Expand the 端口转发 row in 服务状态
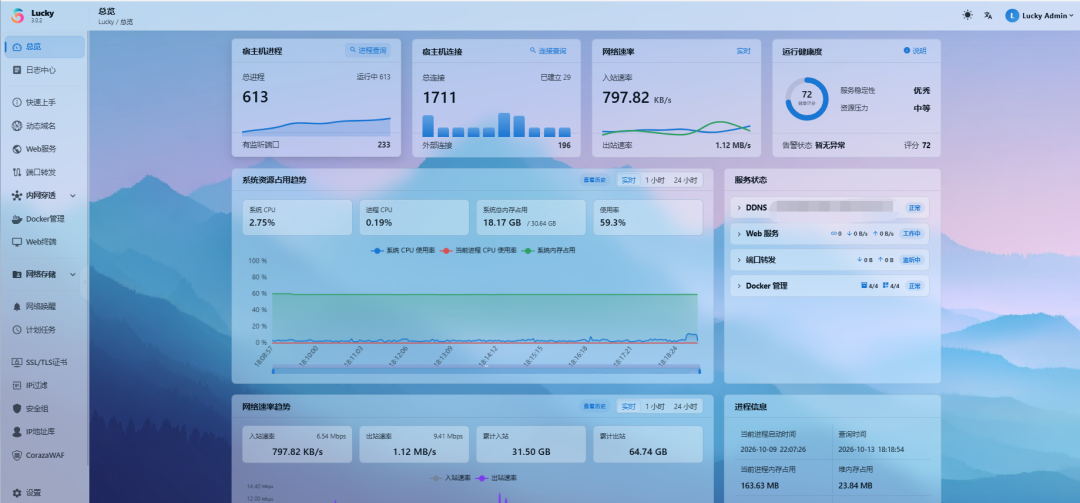 (x=829, y=260)
